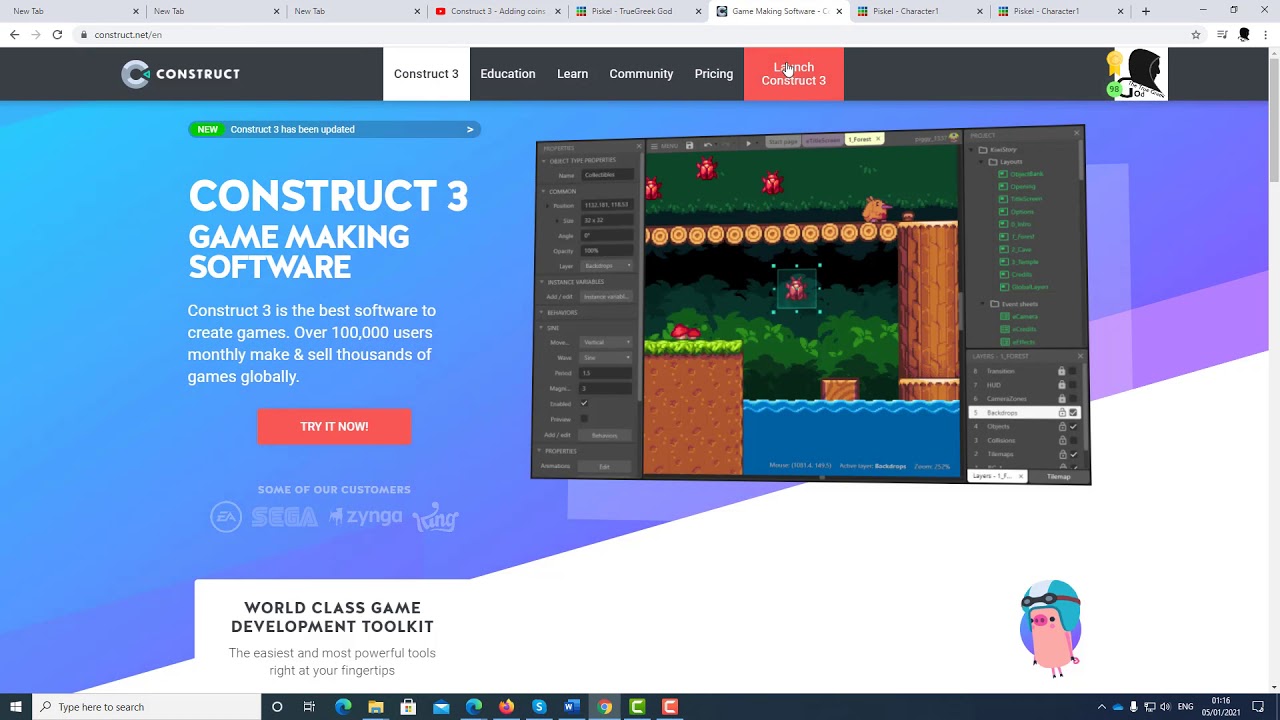The image size is (1280, 720).
Task: Open the volume control in system tray
Action: point(1166,707)
